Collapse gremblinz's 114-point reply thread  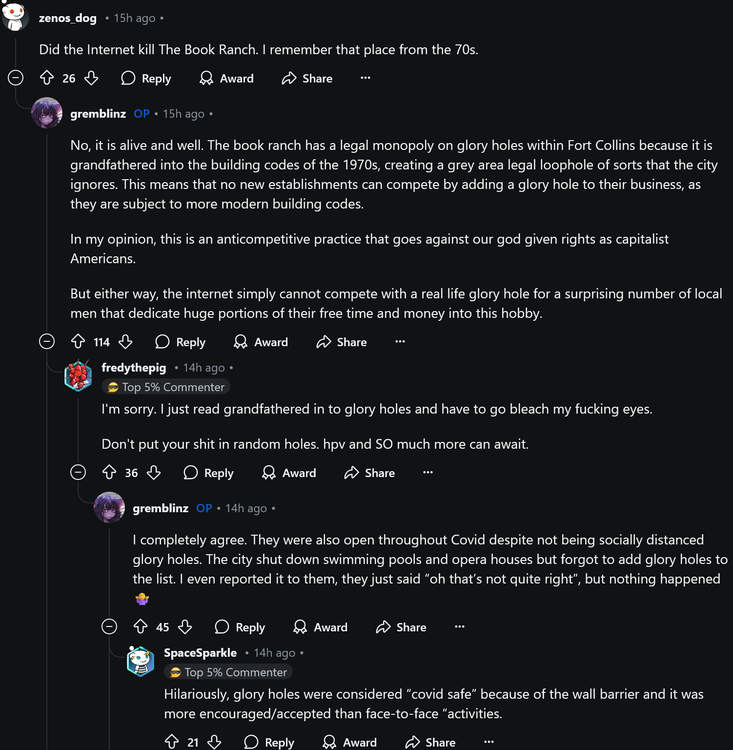coord(47,342)
